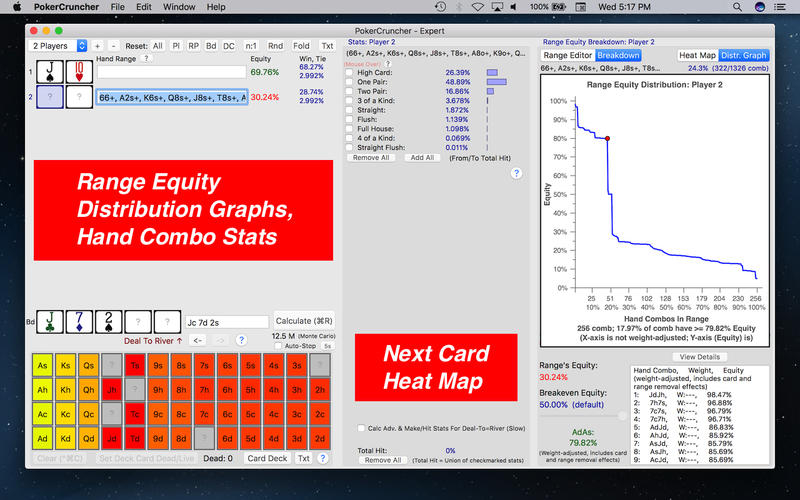Click the red point on equity graph
Image resolution: width=800 pixels, height=500 pixels.
coord(607,138)
